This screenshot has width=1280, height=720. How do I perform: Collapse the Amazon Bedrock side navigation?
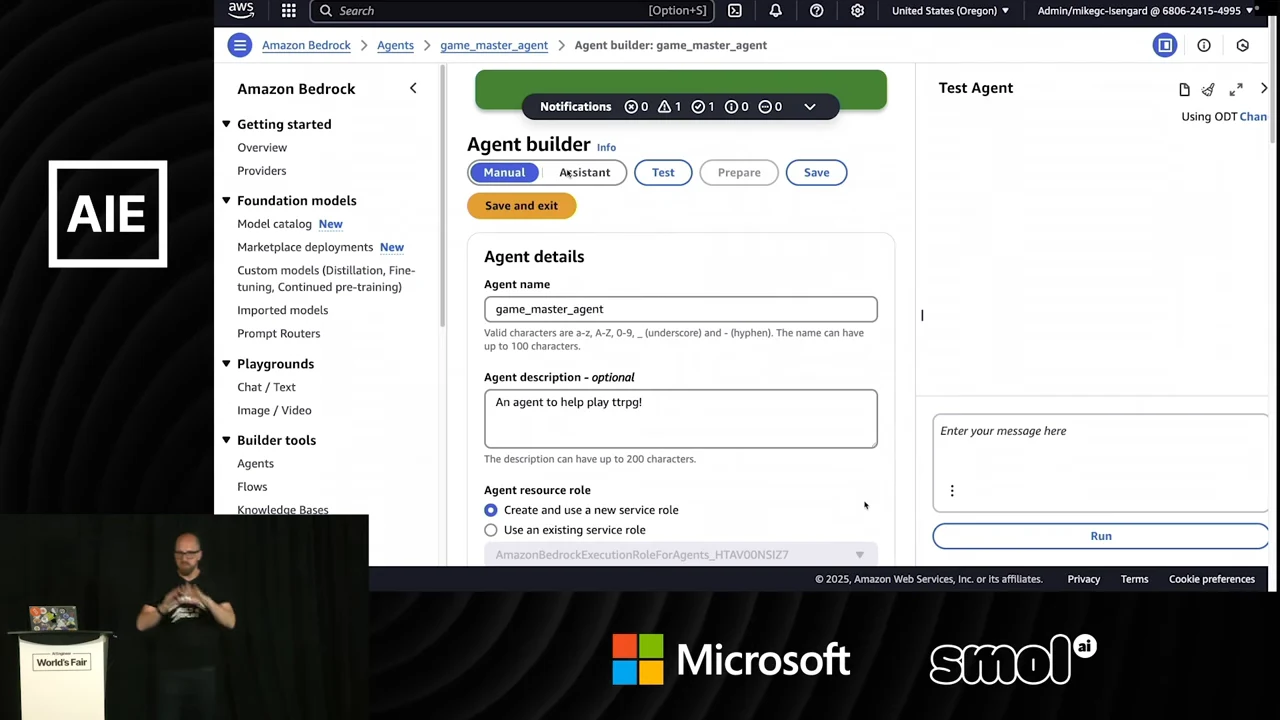pos(413,88)
